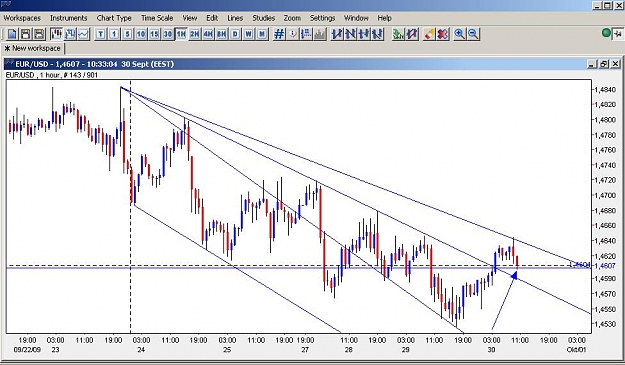Screen dimensions: 625x365
Task: Click the green add study icon
Action: pos(398,34)
